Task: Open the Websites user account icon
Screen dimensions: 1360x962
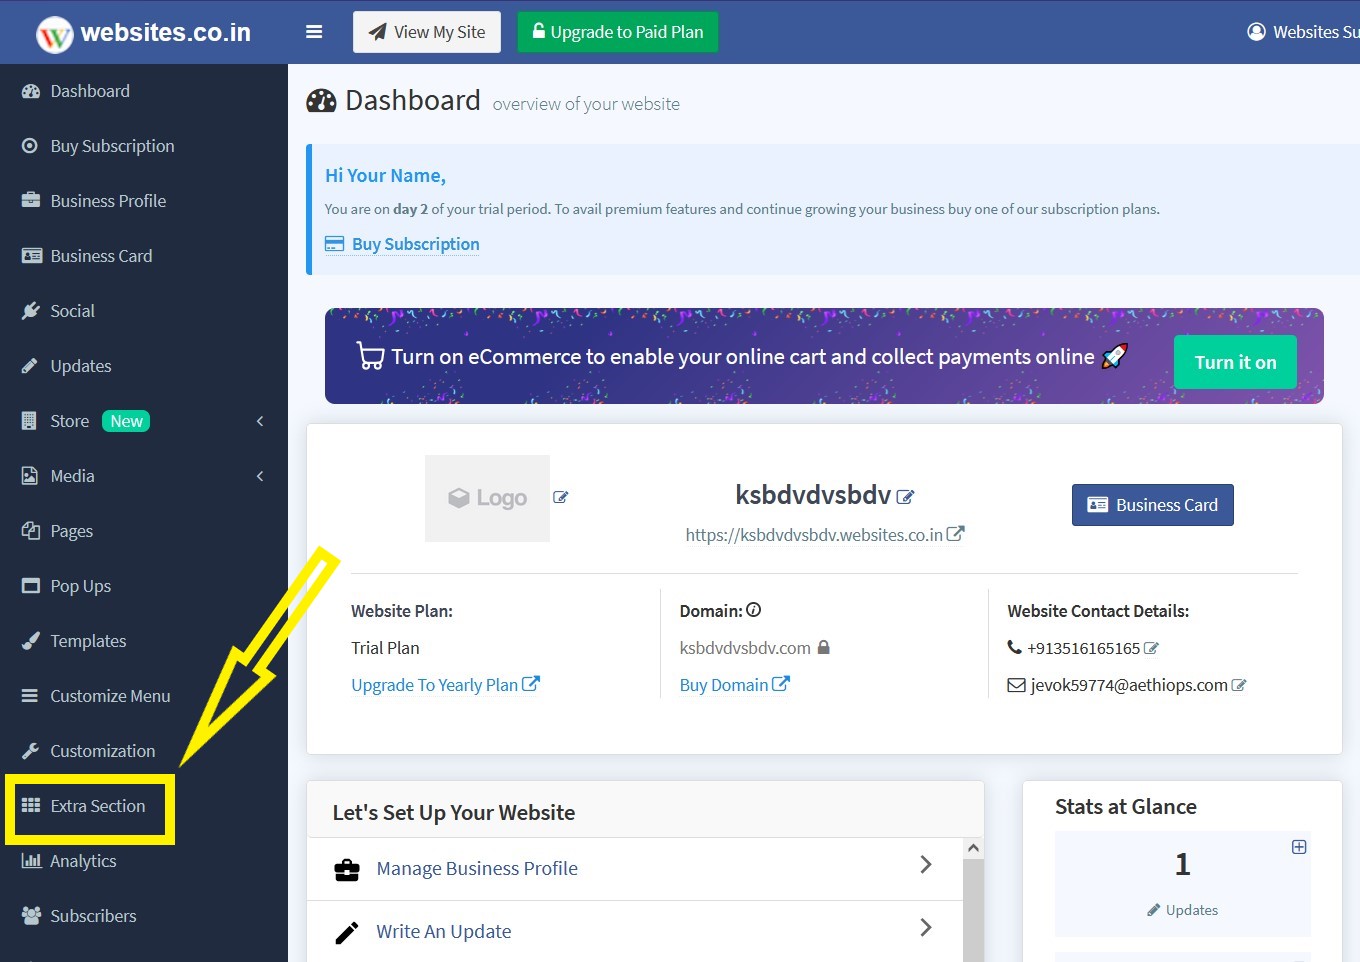Action: point(1256,32)
